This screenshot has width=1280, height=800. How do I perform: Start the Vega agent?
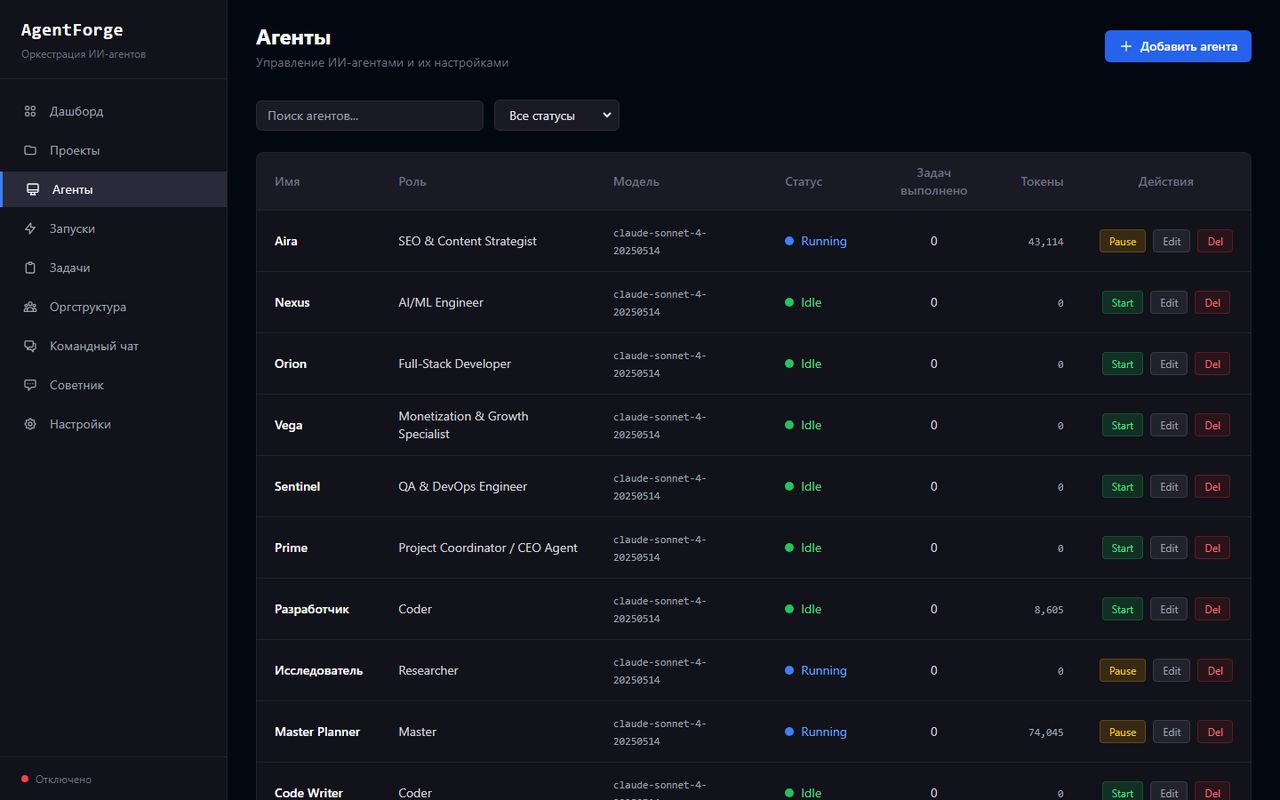pyautogui.click(x=1122, y=425)
